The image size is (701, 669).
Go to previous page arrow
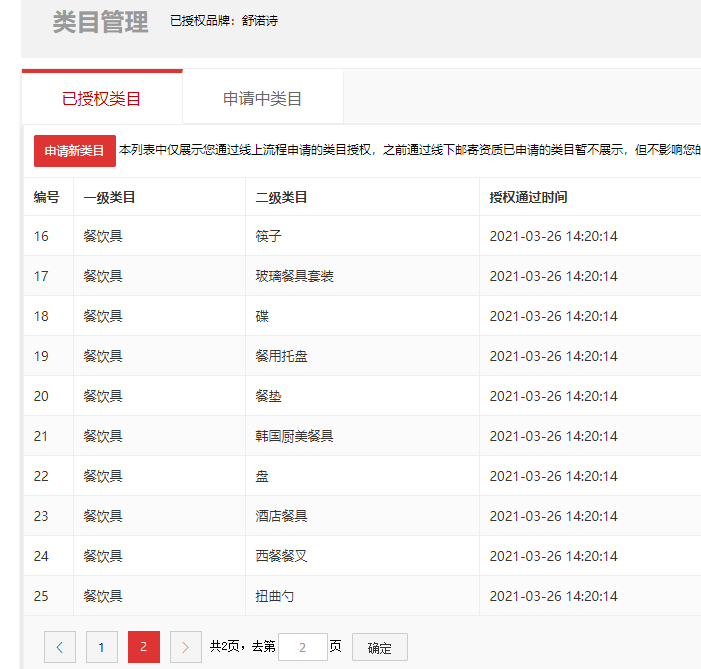tap(59, 647)
